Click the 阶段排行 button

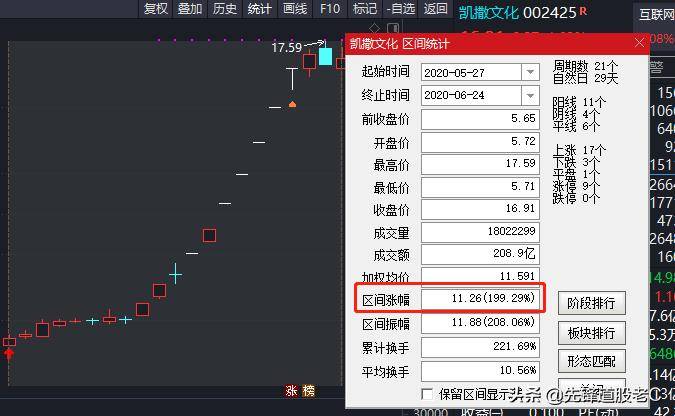coord(591,303)
